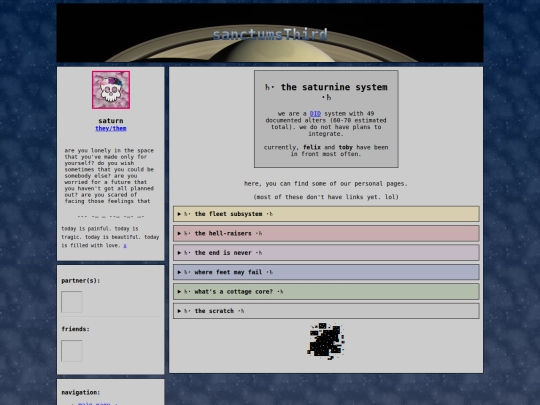Expand where feet may fail section
Image resolution: width=540 pixels, height=405 pixels.
click(326, 272)
